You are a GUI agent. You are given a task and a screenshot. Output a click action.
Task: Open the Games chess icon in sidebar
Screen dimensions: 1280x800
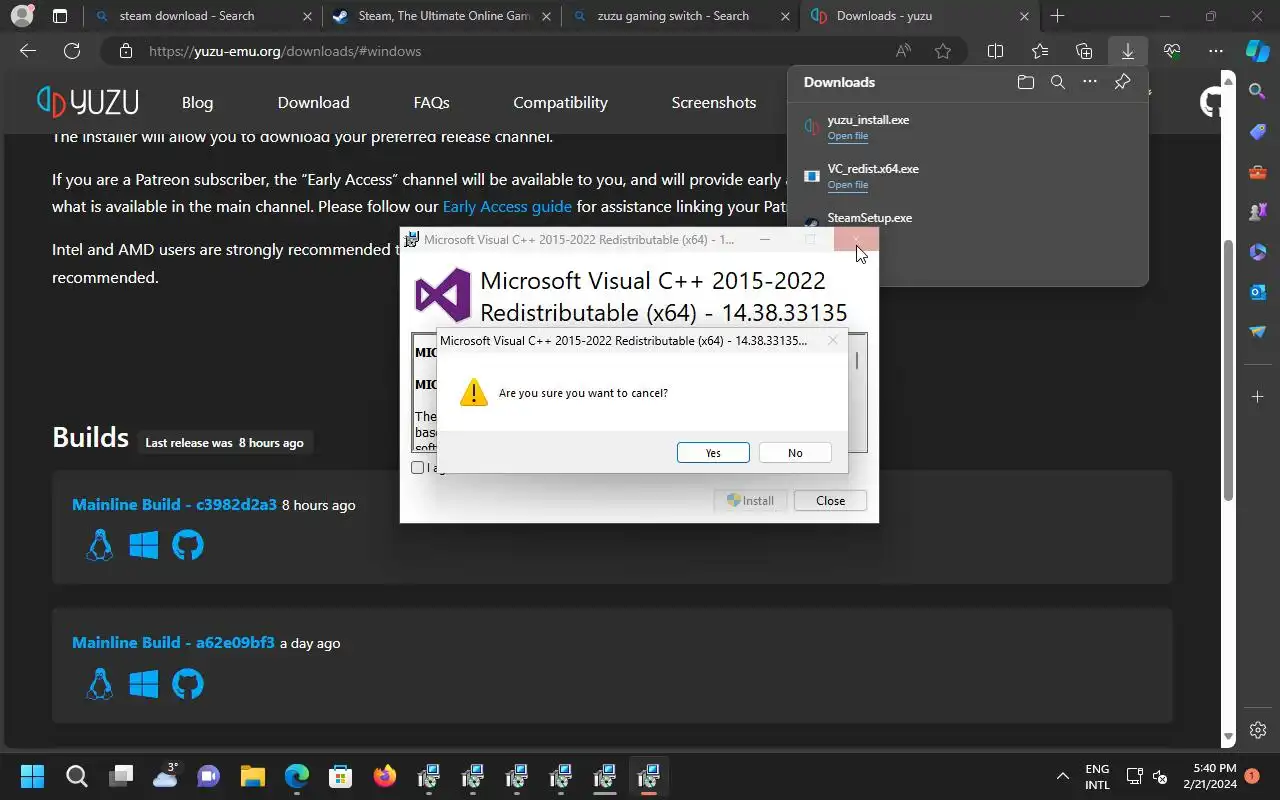tap(1258, 212)
